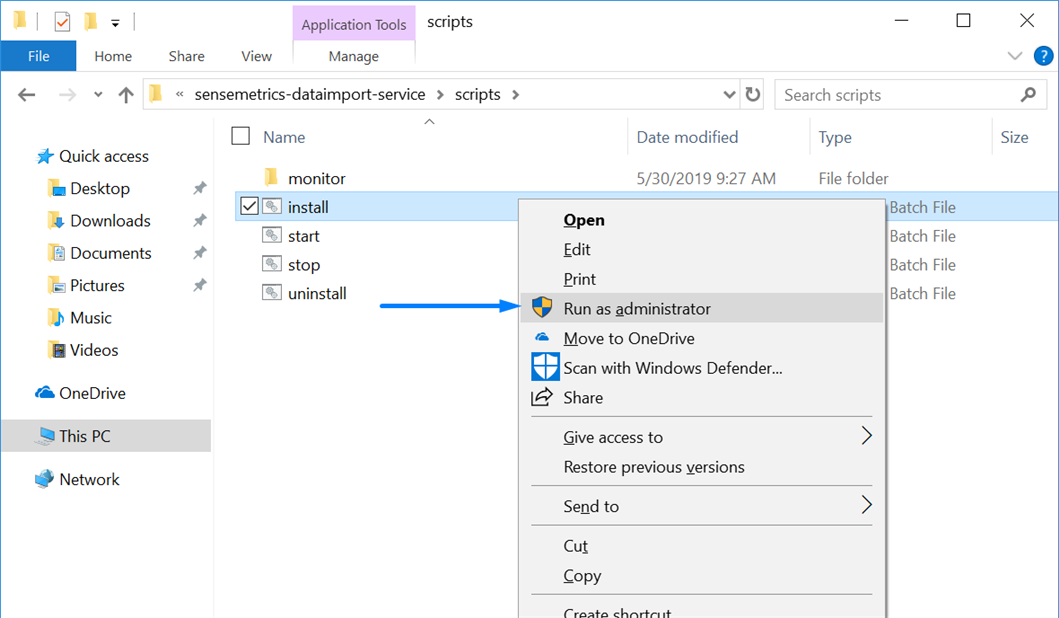Toggle the select all items checkbox
1059x618 pixels.
240,137
